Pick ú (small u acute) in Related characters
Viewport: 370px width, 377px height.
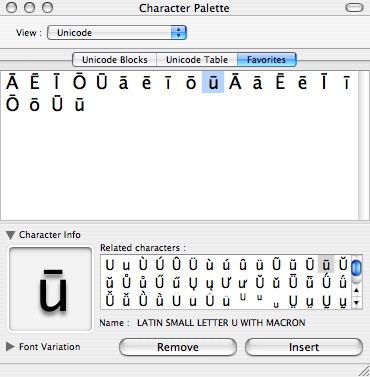[x=226, y=265]
